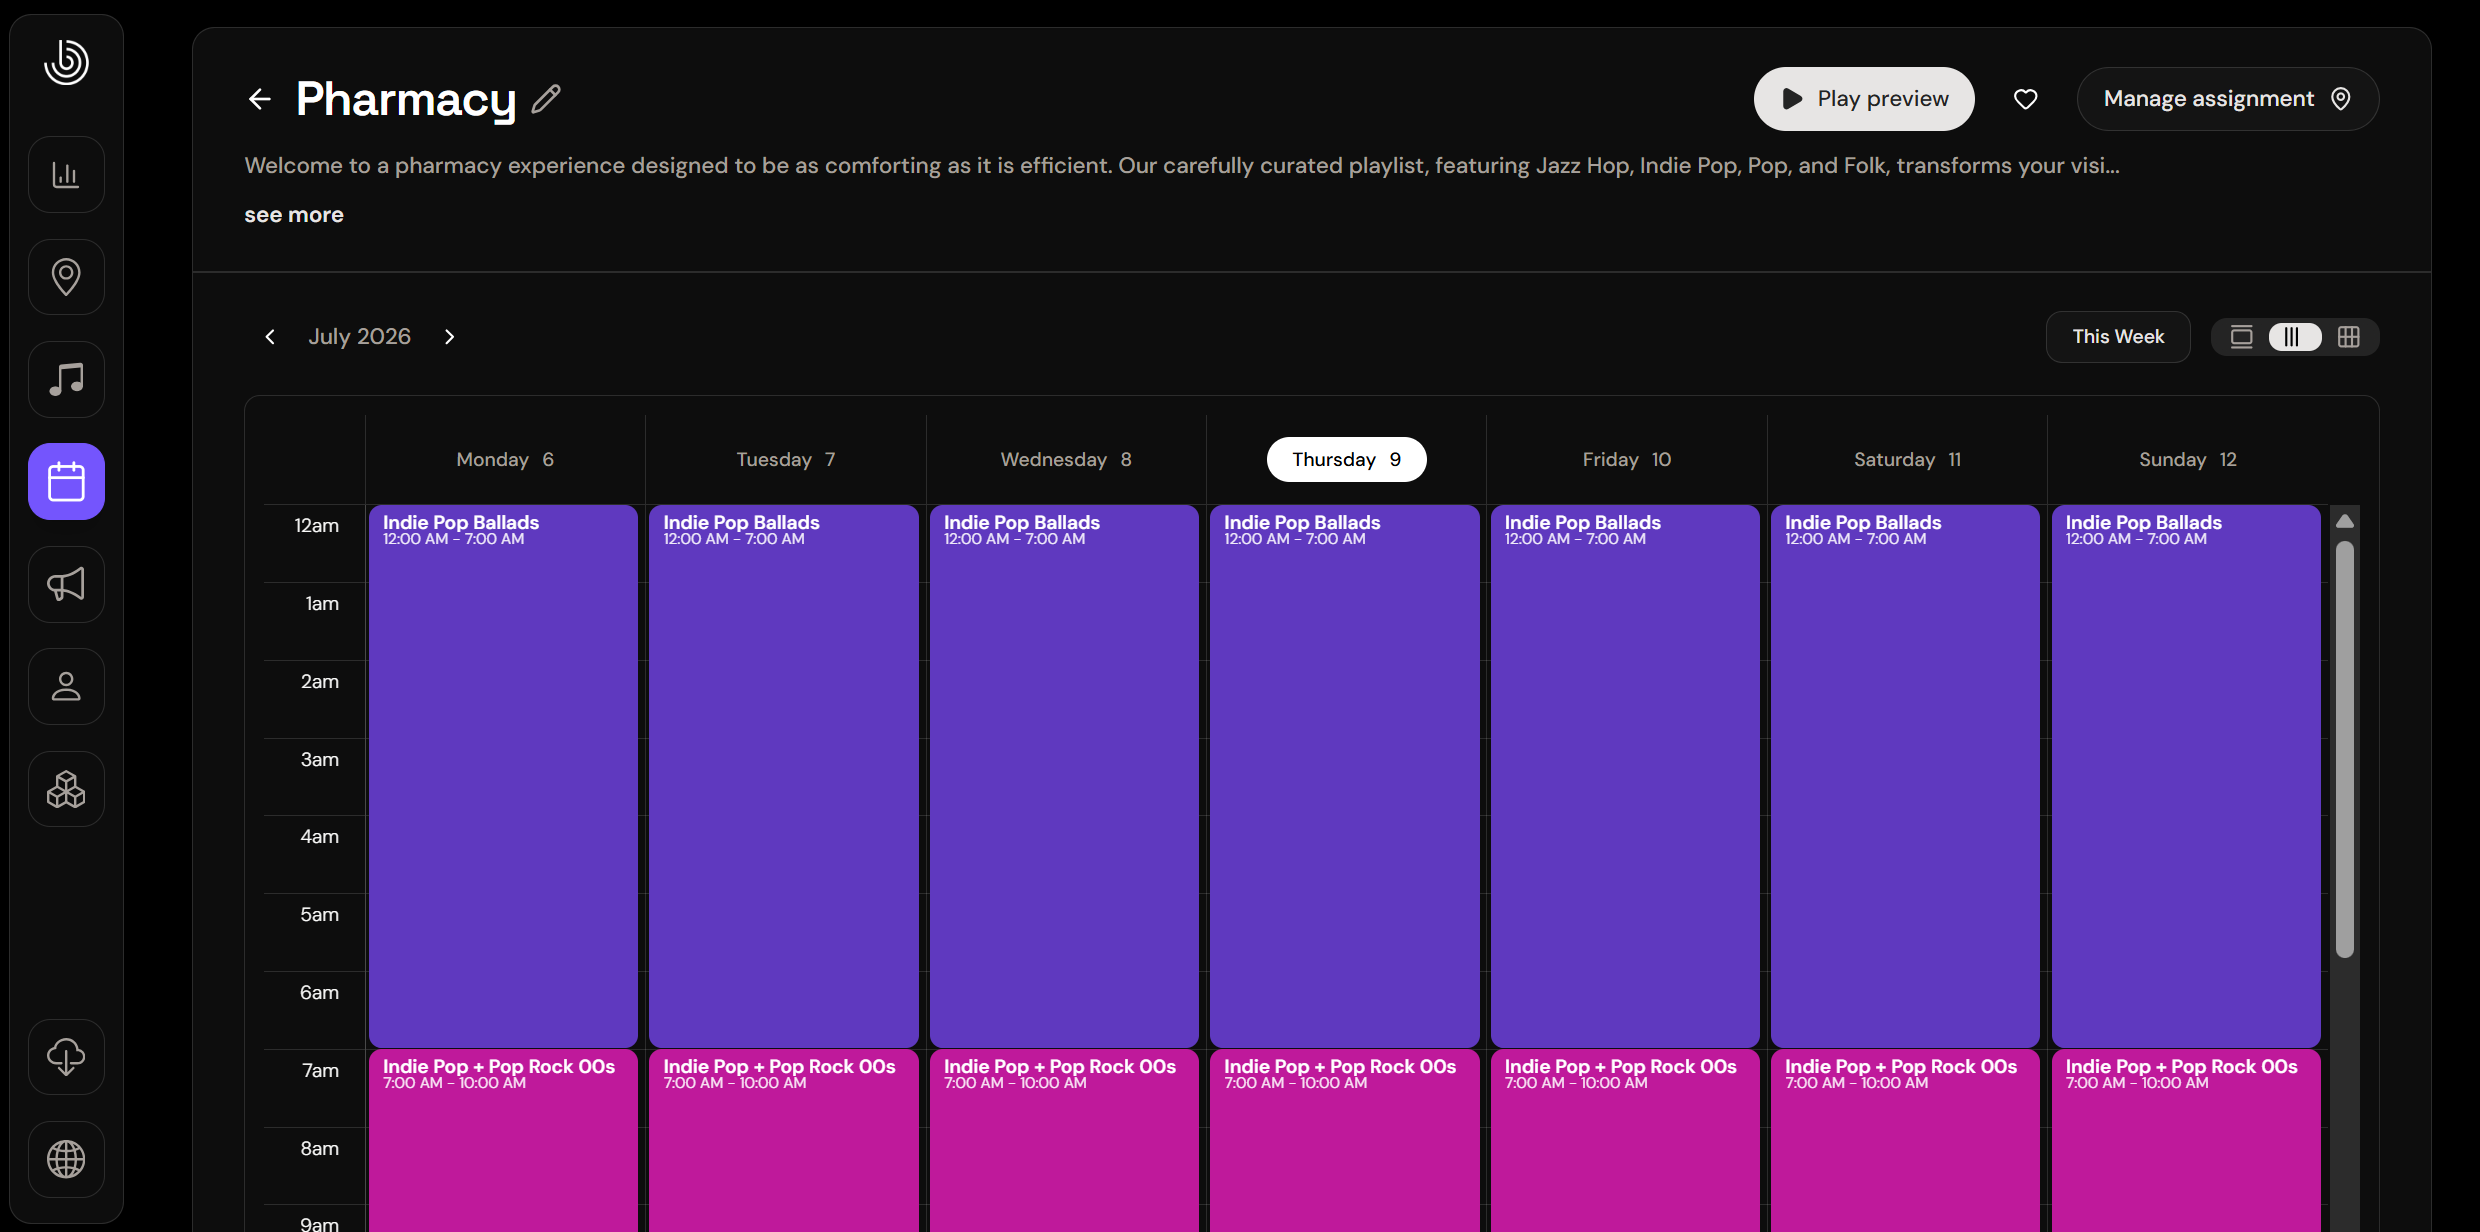
Task: Open Thursday's Indie Pop + Pop Rock 00s block
Action: [x=1345, y=1141]
